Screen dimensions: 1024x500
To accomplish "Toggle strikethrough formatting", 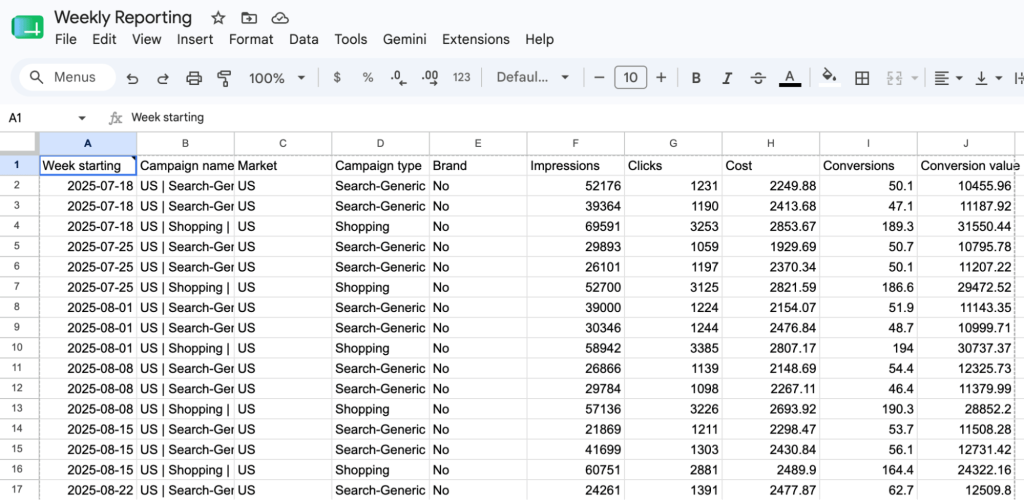I will pos(758,78).
